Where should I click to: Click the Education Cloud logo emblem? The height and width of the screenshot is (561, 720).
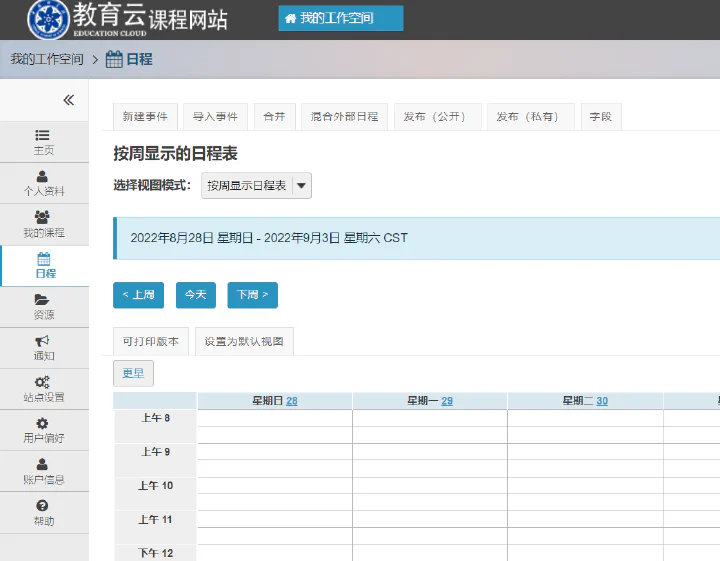pyautogui.click(x=48, y=19)
